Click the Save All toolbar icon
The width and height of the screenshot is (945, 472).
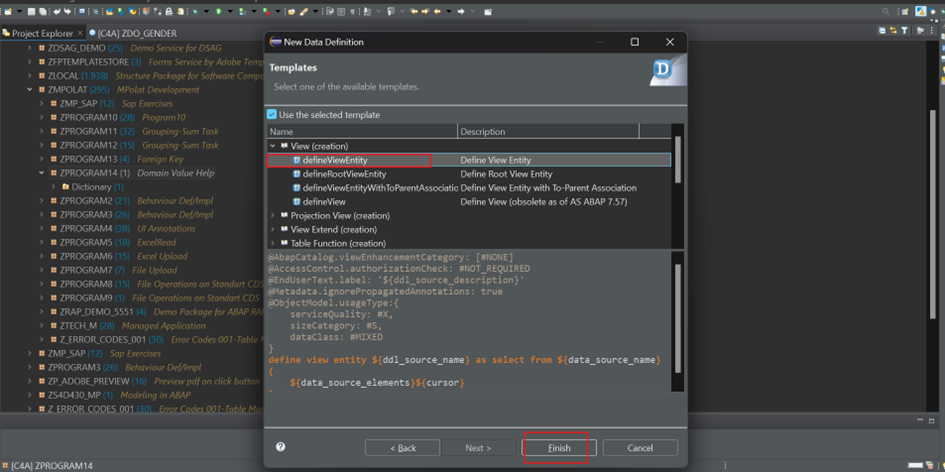43,11
